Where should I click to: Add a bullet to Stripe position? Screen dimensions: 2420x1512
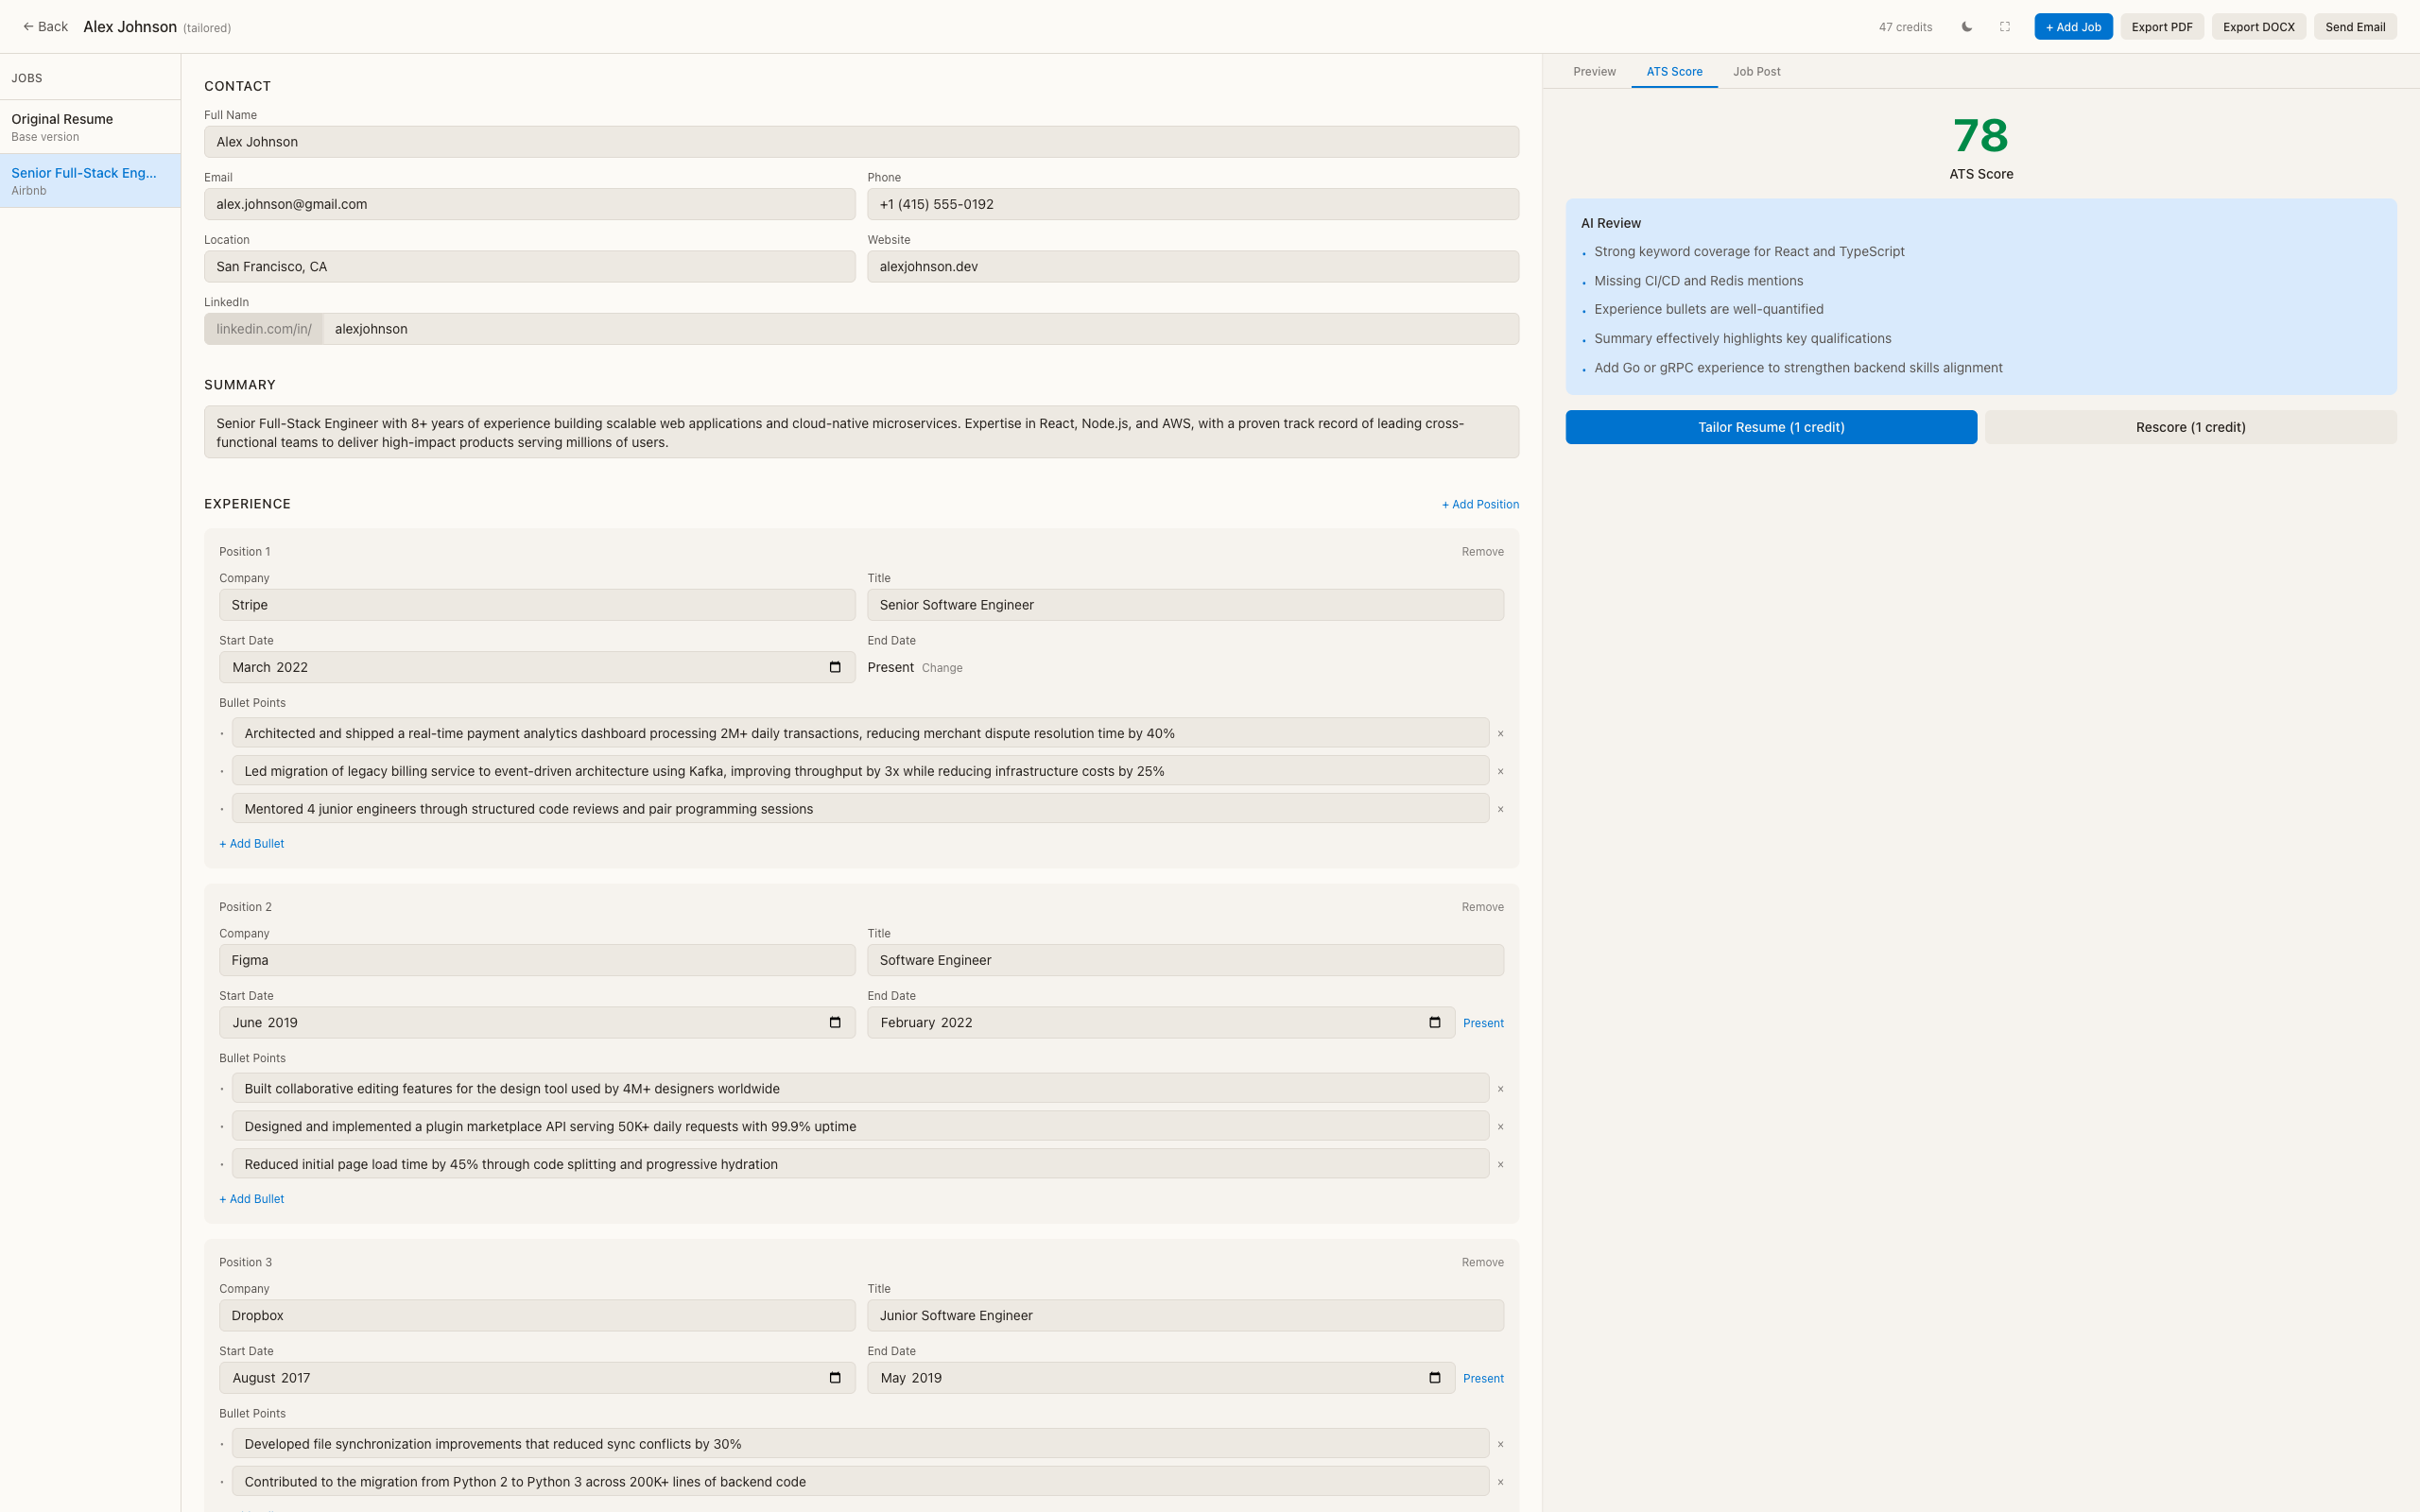pos(252,844)
